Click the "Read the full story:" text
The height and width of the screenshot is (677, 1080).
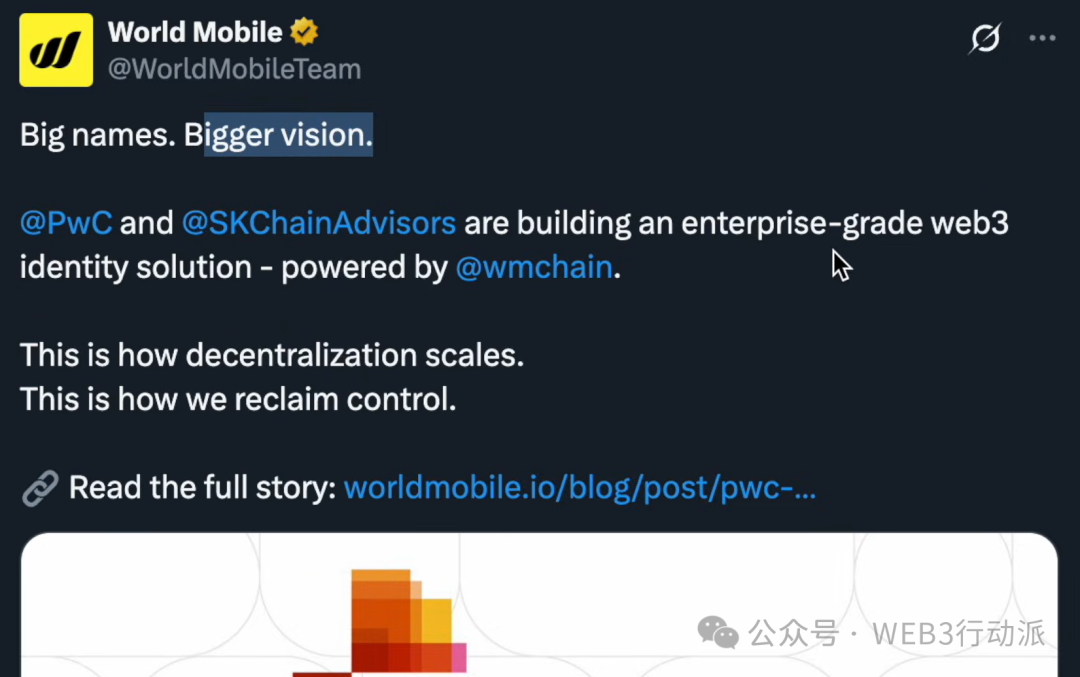tap(202, 489)
